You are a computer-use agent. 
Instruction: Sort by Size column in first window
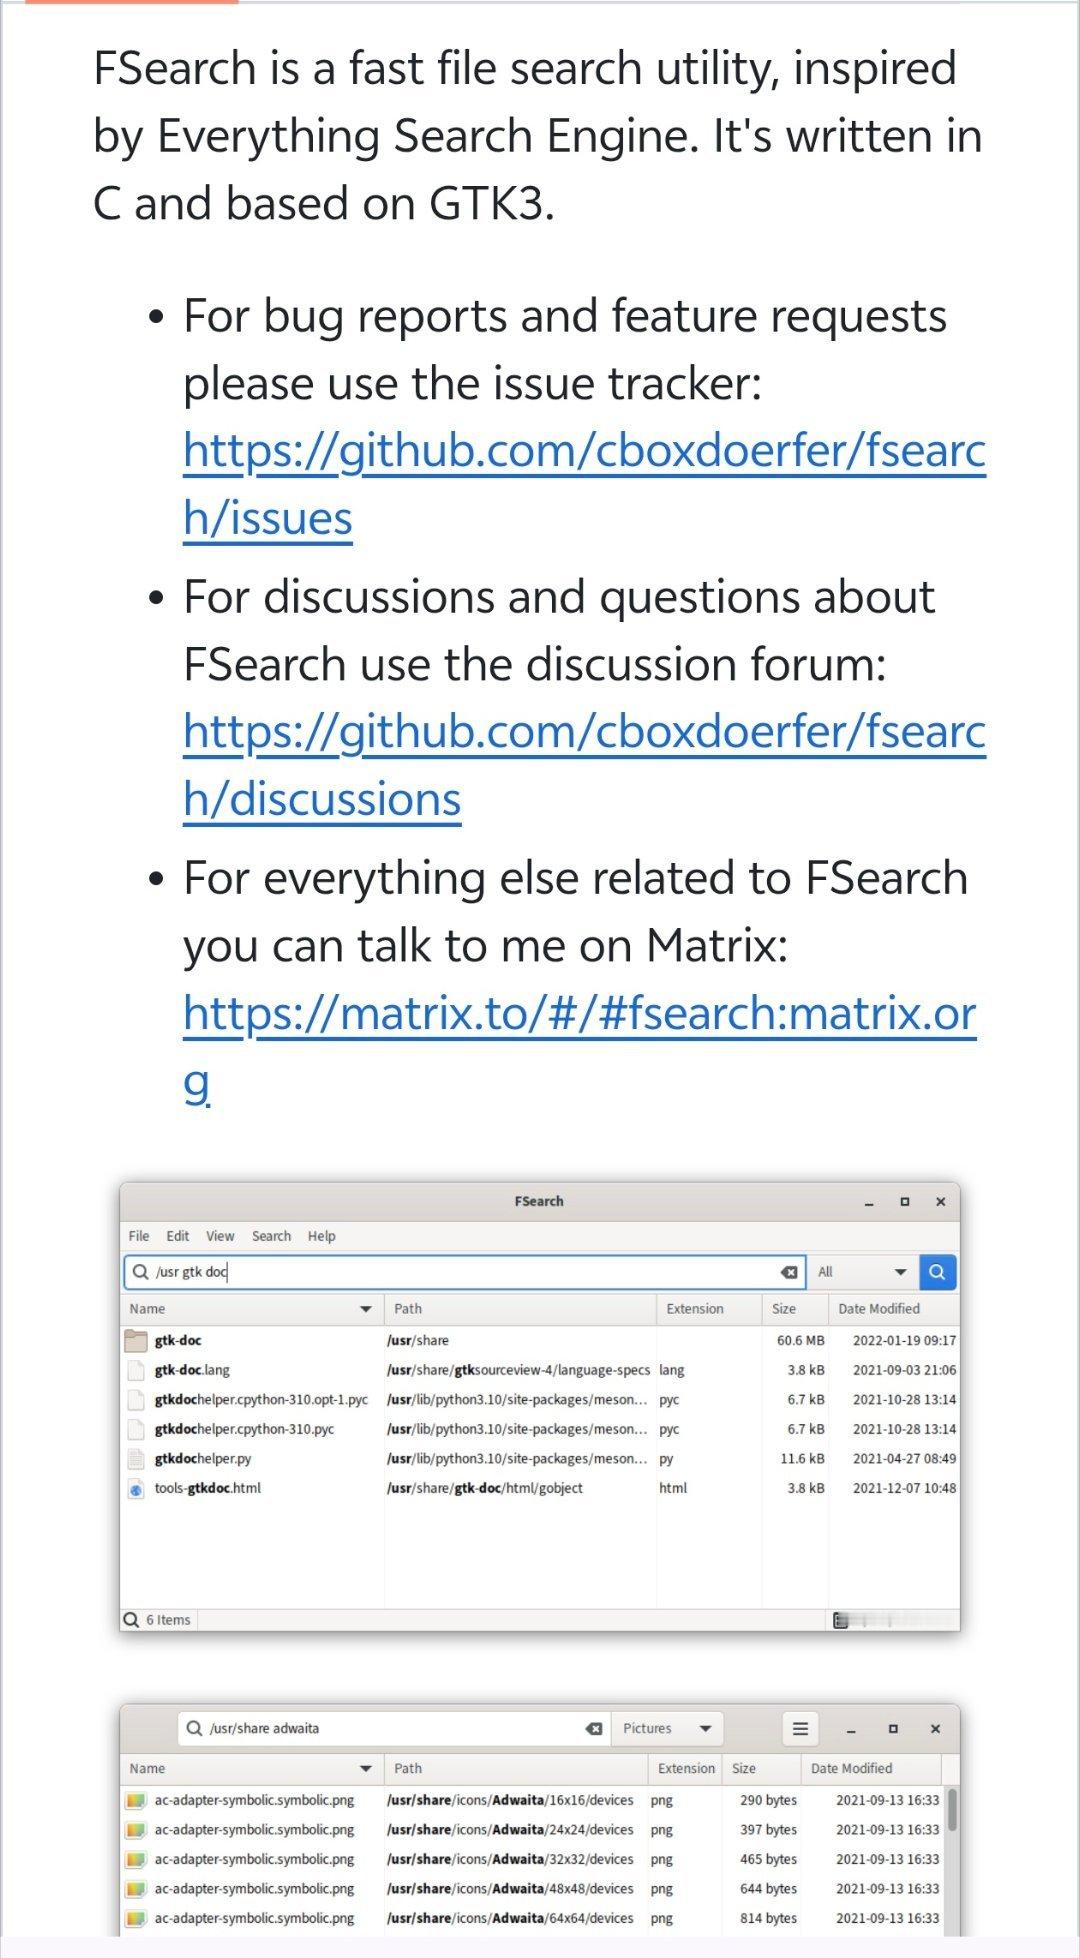coord(795,1309)
